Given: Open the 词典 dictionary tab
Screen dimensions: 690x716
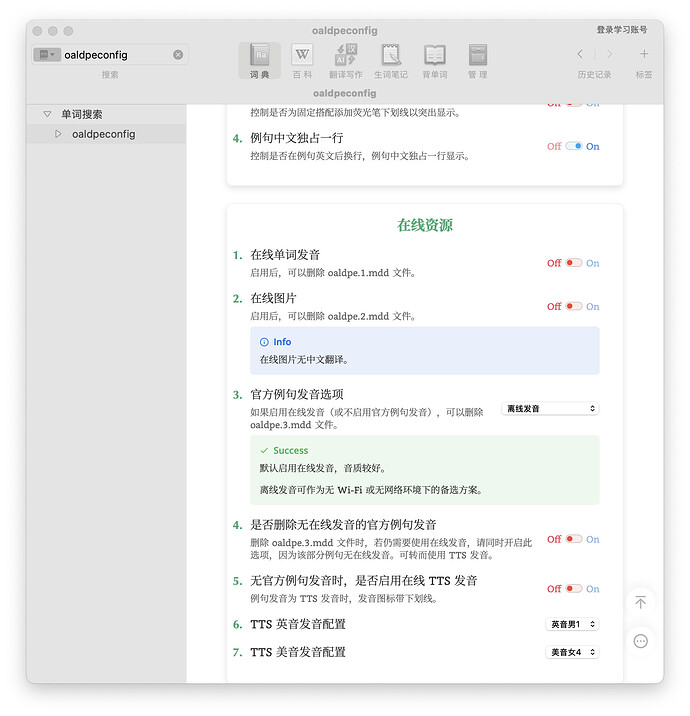Looking at the screenshot, I should [259, 61].
